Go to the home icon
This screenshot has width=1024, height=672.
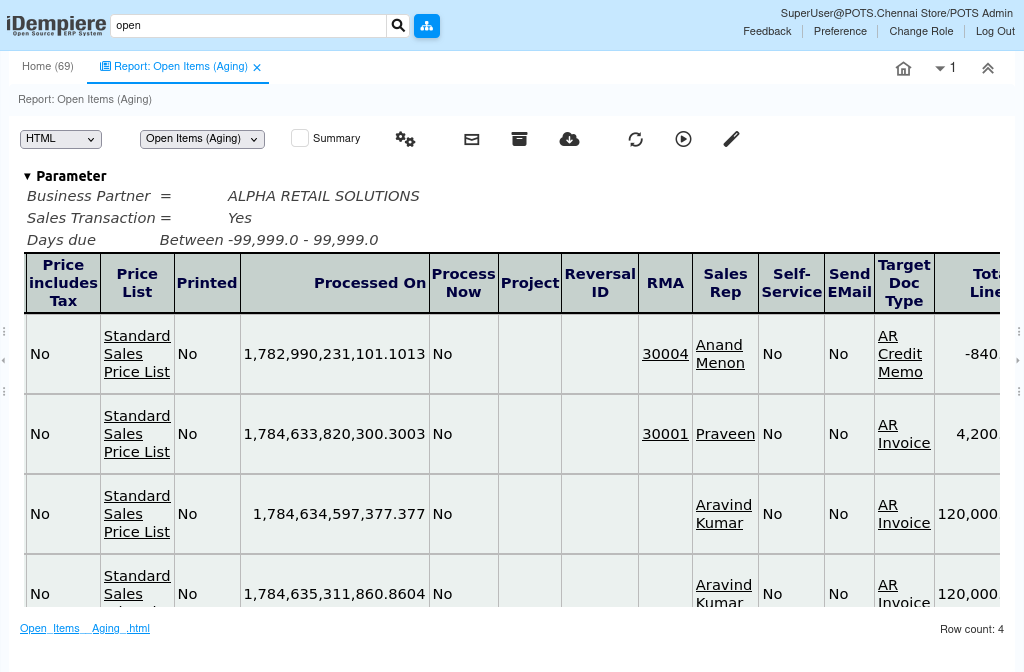pos(903,68)
